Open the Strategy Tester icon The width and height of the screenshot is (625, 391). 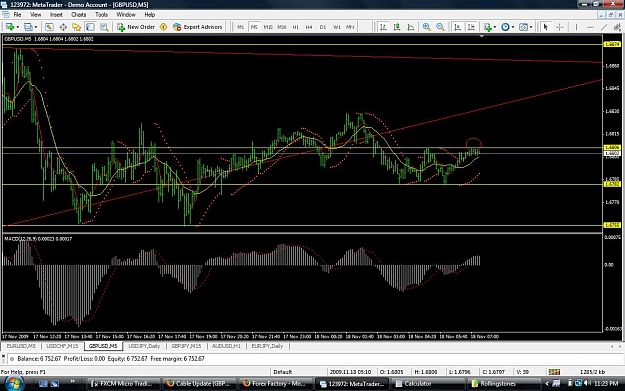point(104,27)
